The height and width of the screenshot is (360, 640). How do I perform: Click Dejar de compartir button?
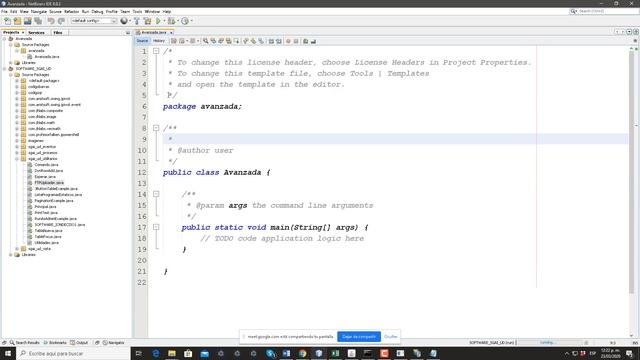click(359, 337)
